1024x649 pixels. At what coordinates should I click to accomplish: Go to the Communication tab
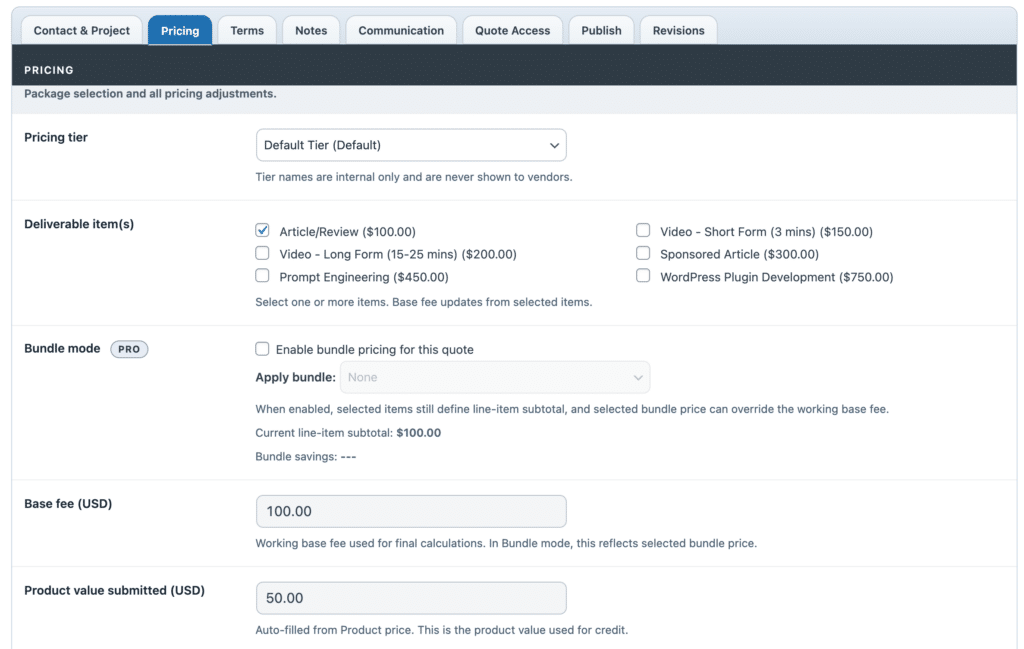click(401, 30)
